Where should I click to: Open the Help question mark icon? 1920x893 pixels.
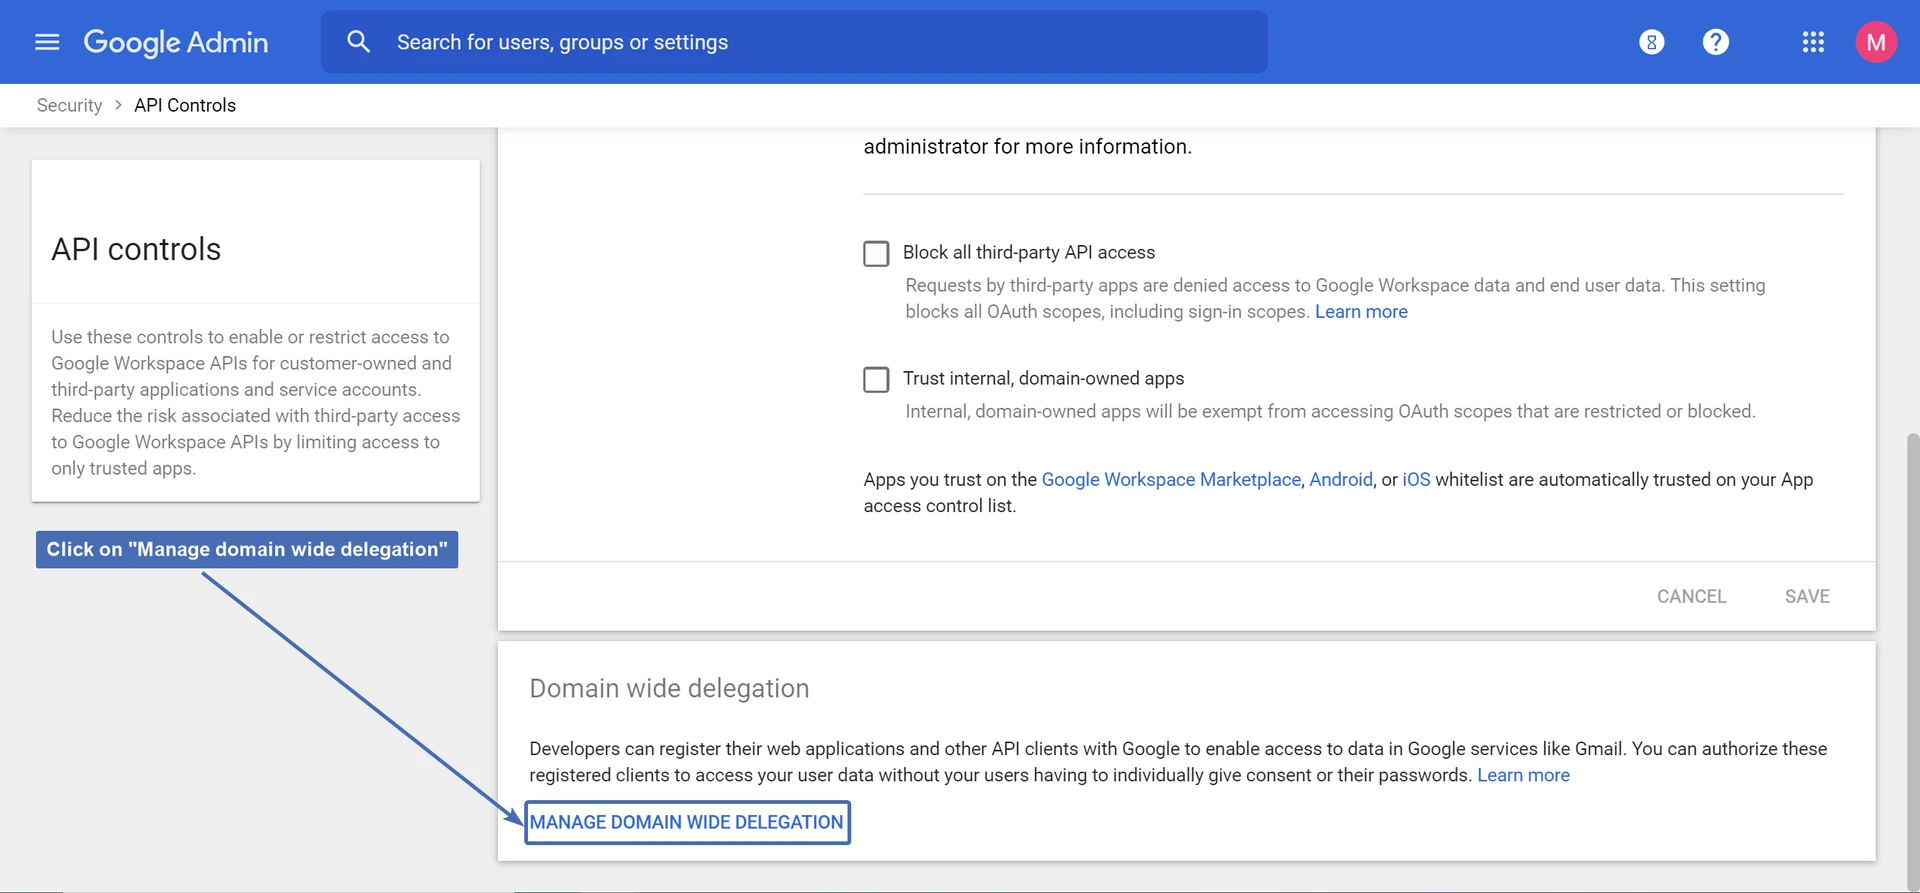1716,42
